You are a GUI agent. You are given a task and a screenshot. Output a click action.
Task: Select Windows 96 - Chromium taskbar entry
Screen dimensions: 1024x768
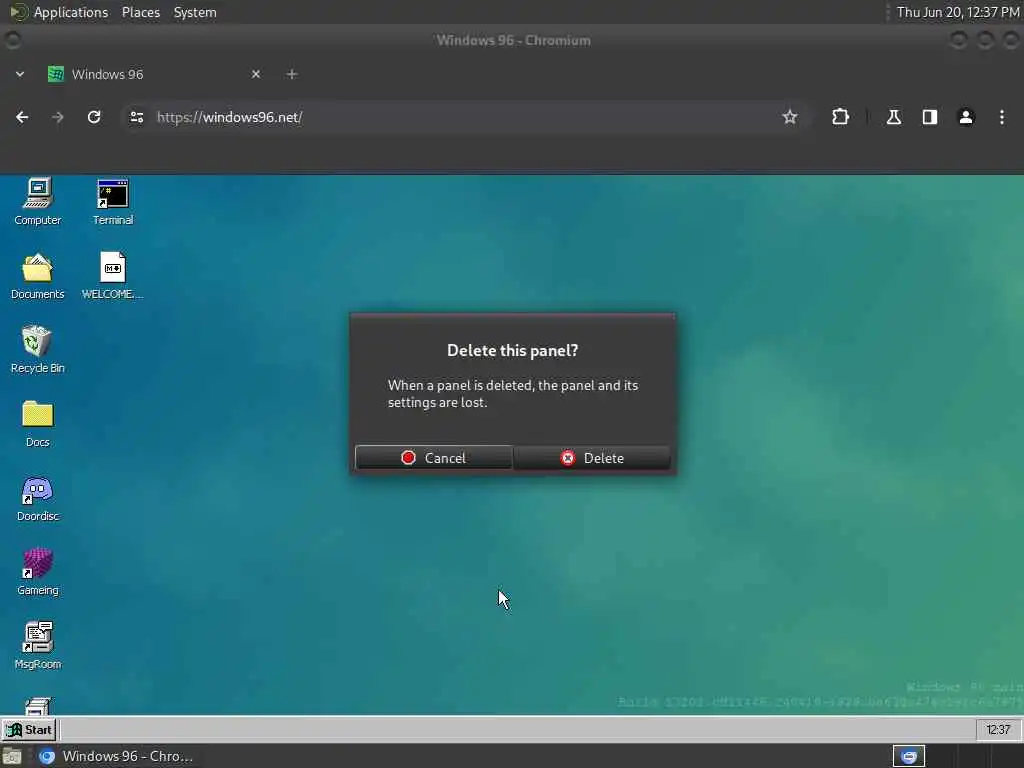[116, 756]
